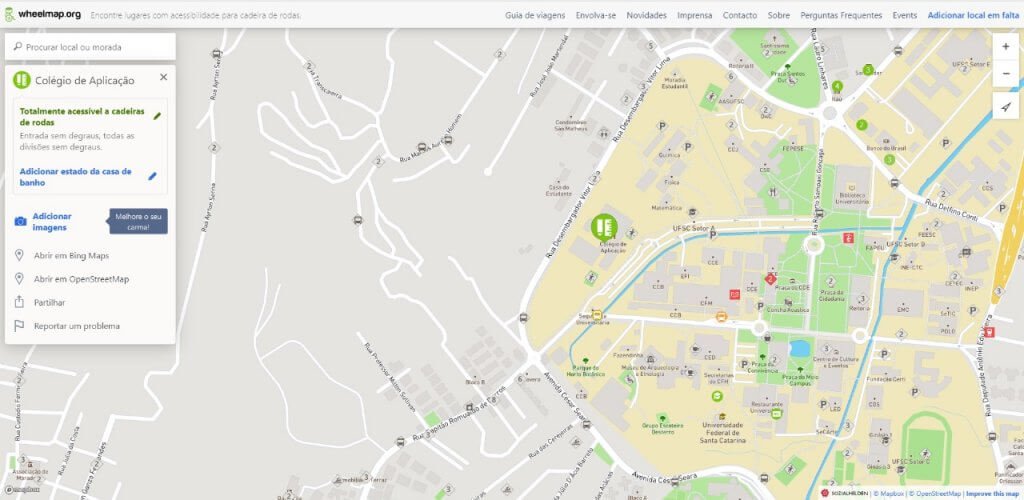Open the Imprensa page

(694, 15)
